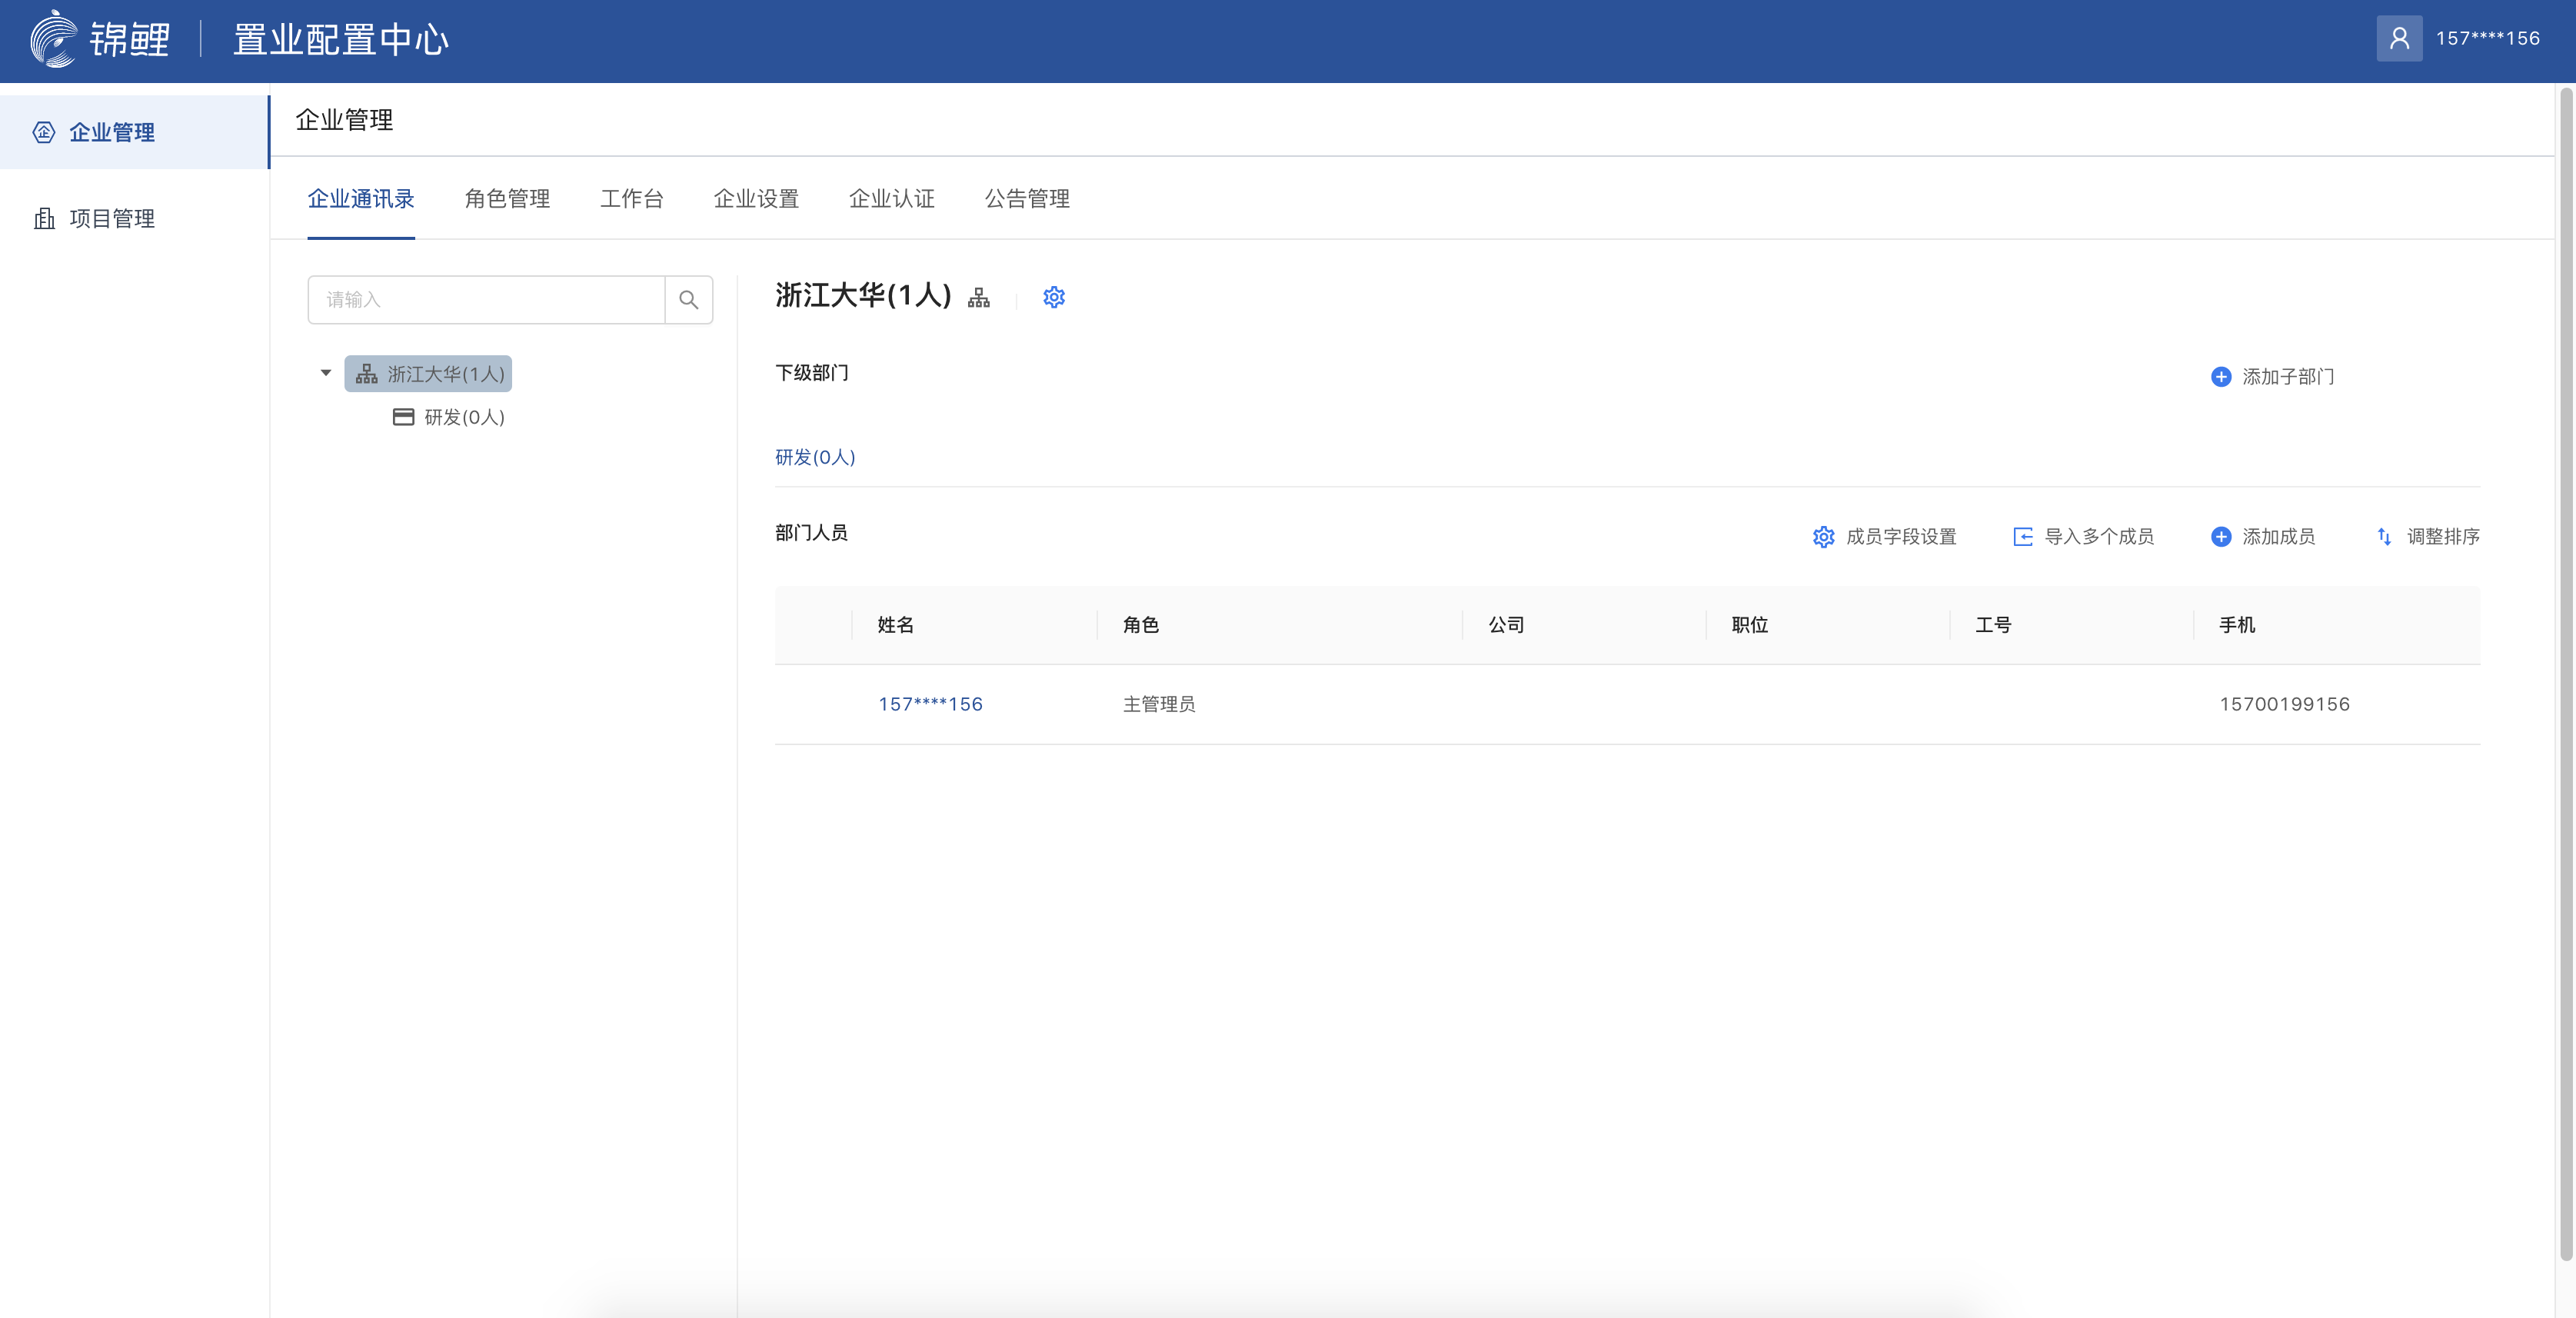Image resolution: width=2576 pixels, height=1318 pixels.
Task: Click the 角色 column header
Action: (x=1140, y=625)
